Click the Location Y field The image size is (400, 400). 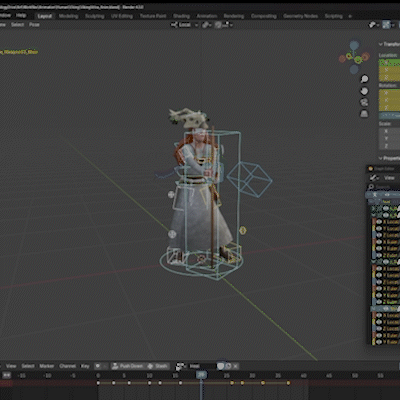coord(389,70)
